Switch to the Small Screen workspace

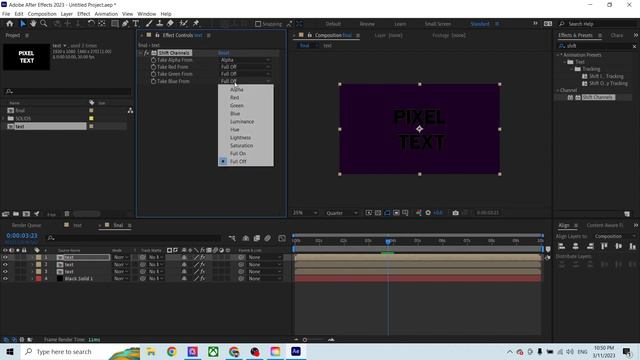pyautogui.click(x=438, y=24)
